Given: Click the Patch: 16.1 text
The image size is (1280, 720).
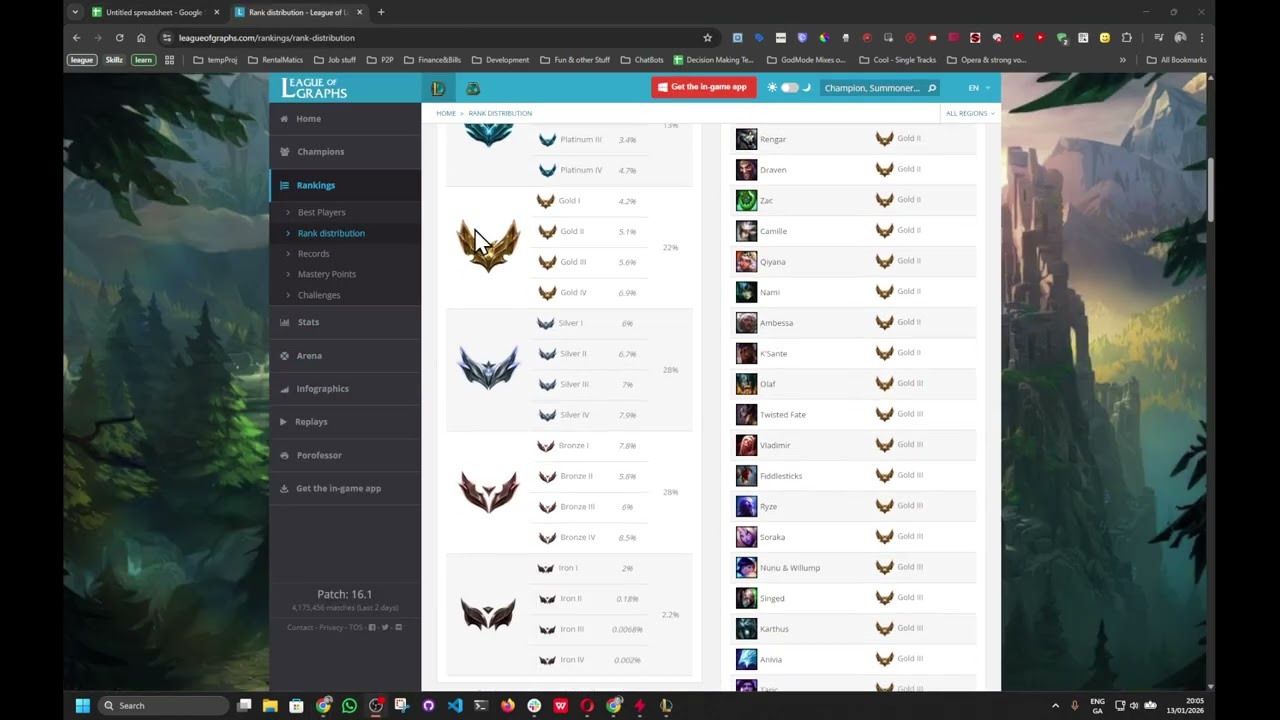Looking at the screenshot, I should tap(345, 594).
